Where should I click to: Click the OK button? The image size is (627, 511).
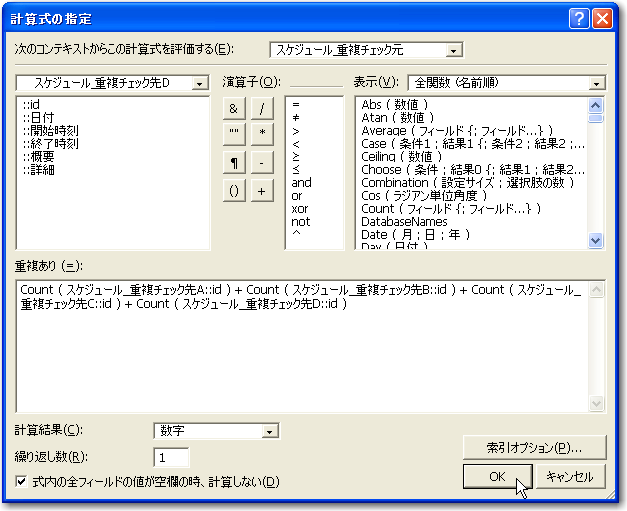coord(496,477)
